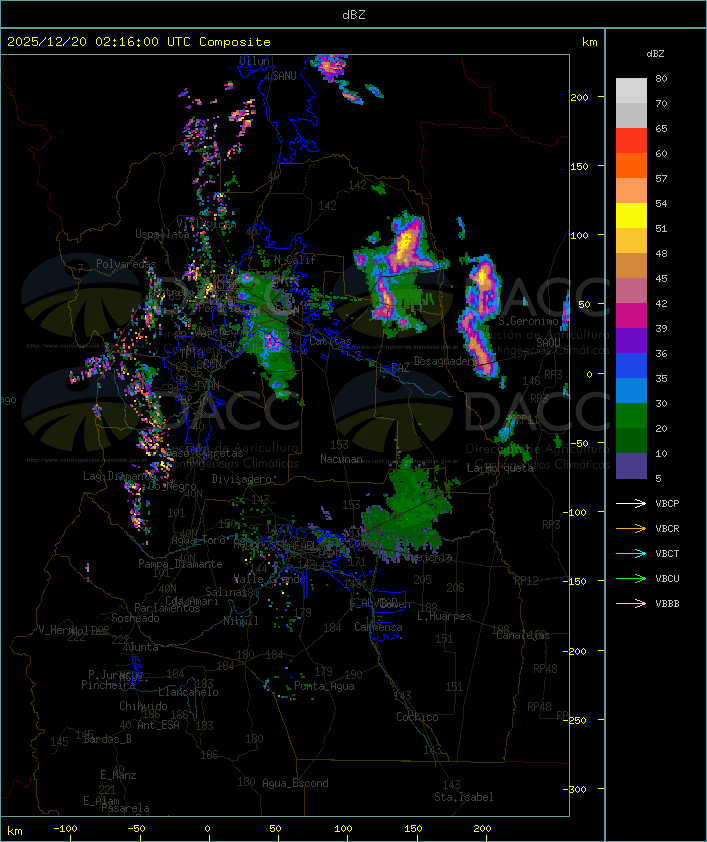
Task: Click the Carmensa place label
Action: pos(378,627)
